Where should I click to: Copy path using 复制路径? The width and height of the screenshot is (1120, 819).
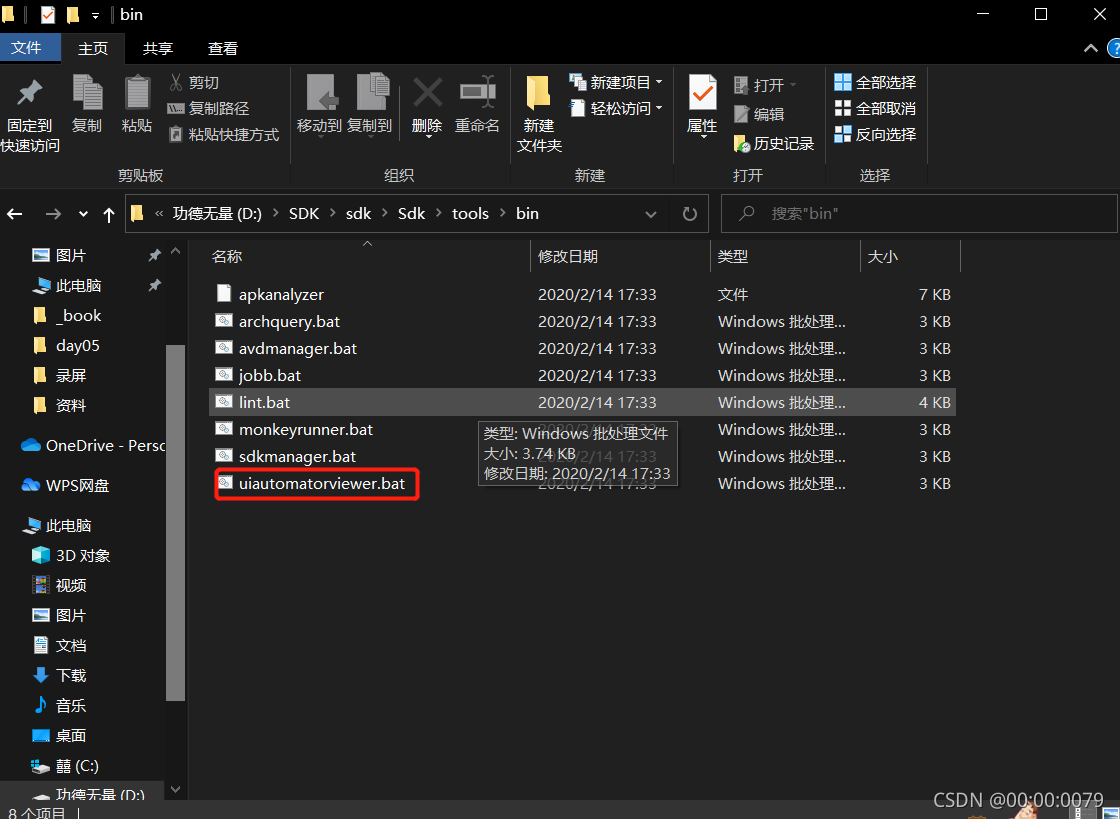click(208, 109)
